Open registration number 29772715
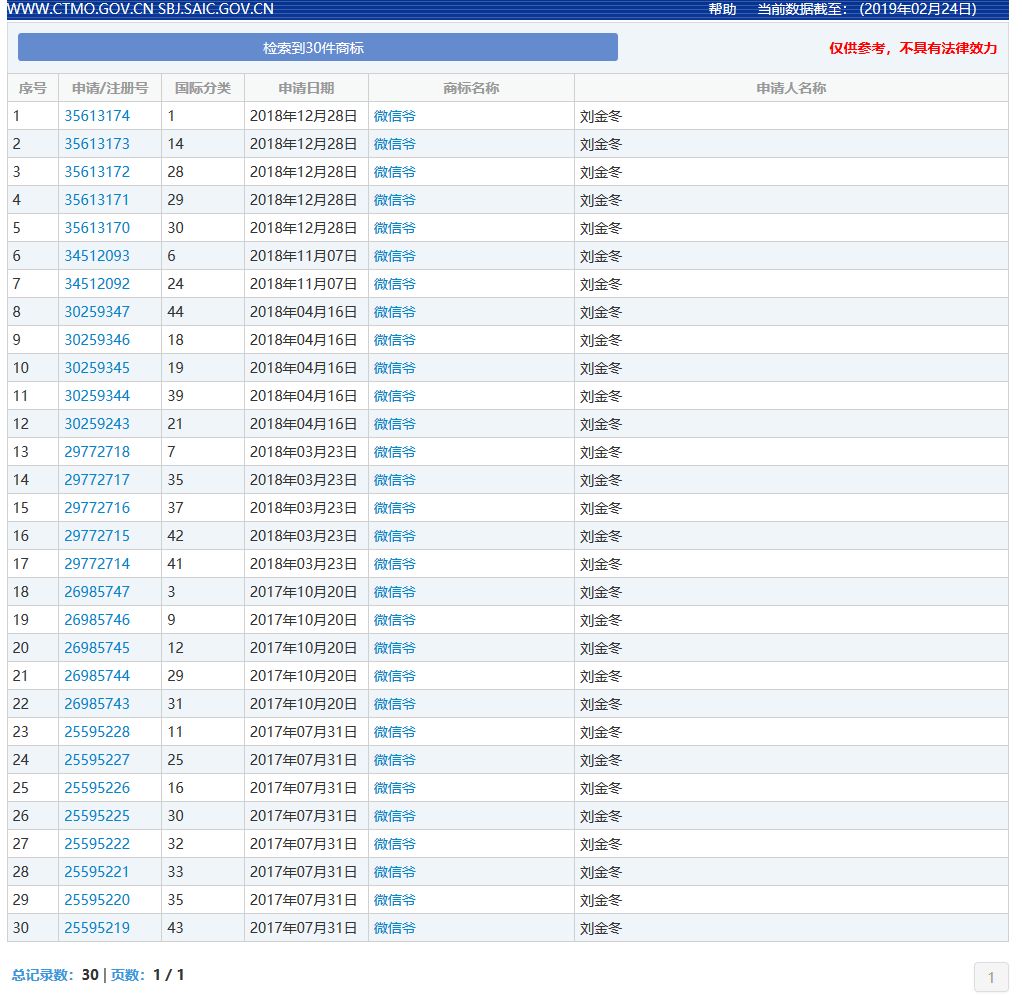The height and width of the screenshot is (995, 1022). tap(97, 536)
